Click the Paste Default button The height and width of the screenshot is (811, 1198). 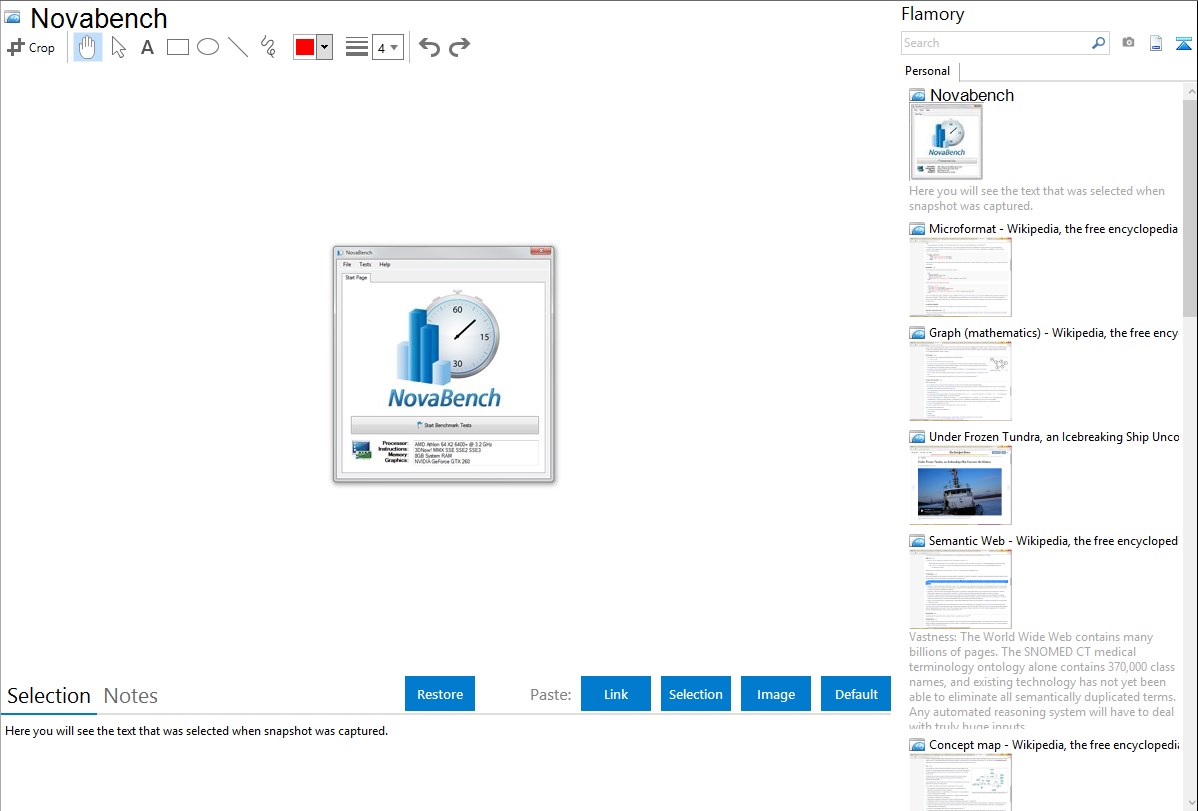[x=856, y=693]
